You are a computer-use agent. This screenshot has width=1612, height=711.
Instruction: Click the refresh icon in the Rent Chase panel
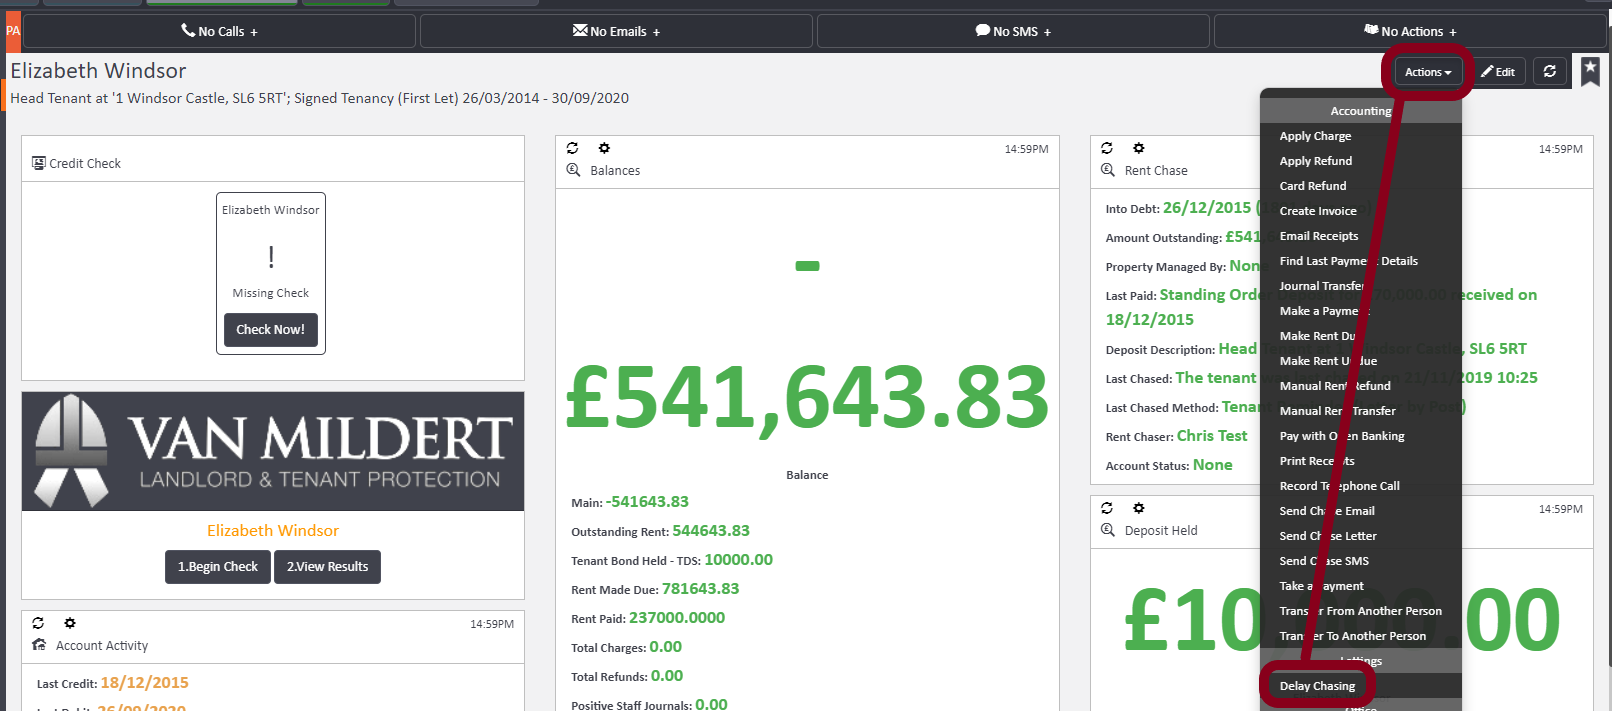[x=1106, y=148]
